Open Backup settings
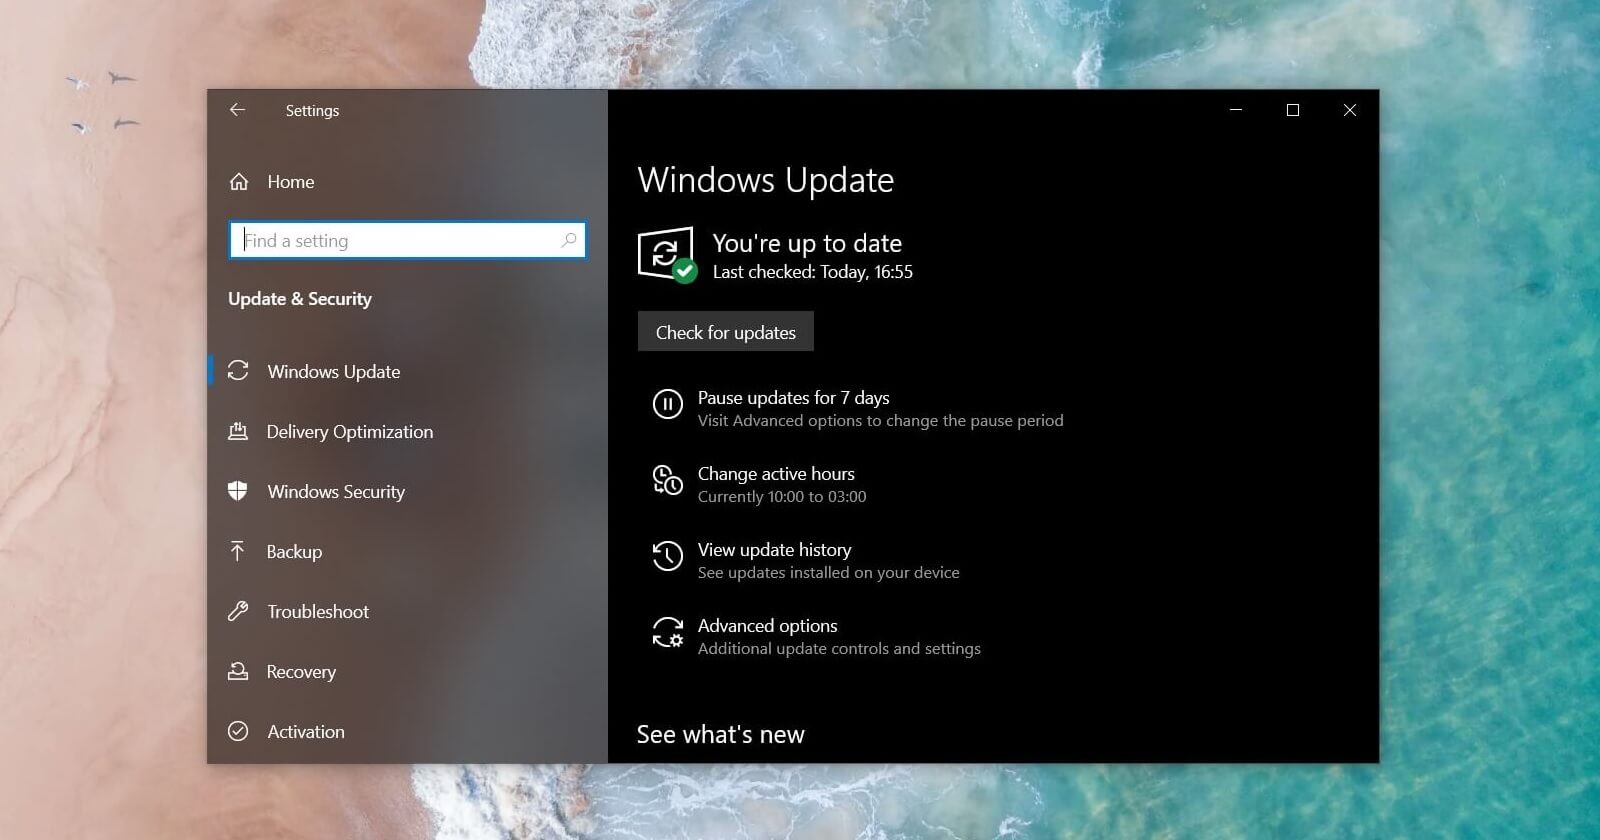1600x840 pixels. 294,551
